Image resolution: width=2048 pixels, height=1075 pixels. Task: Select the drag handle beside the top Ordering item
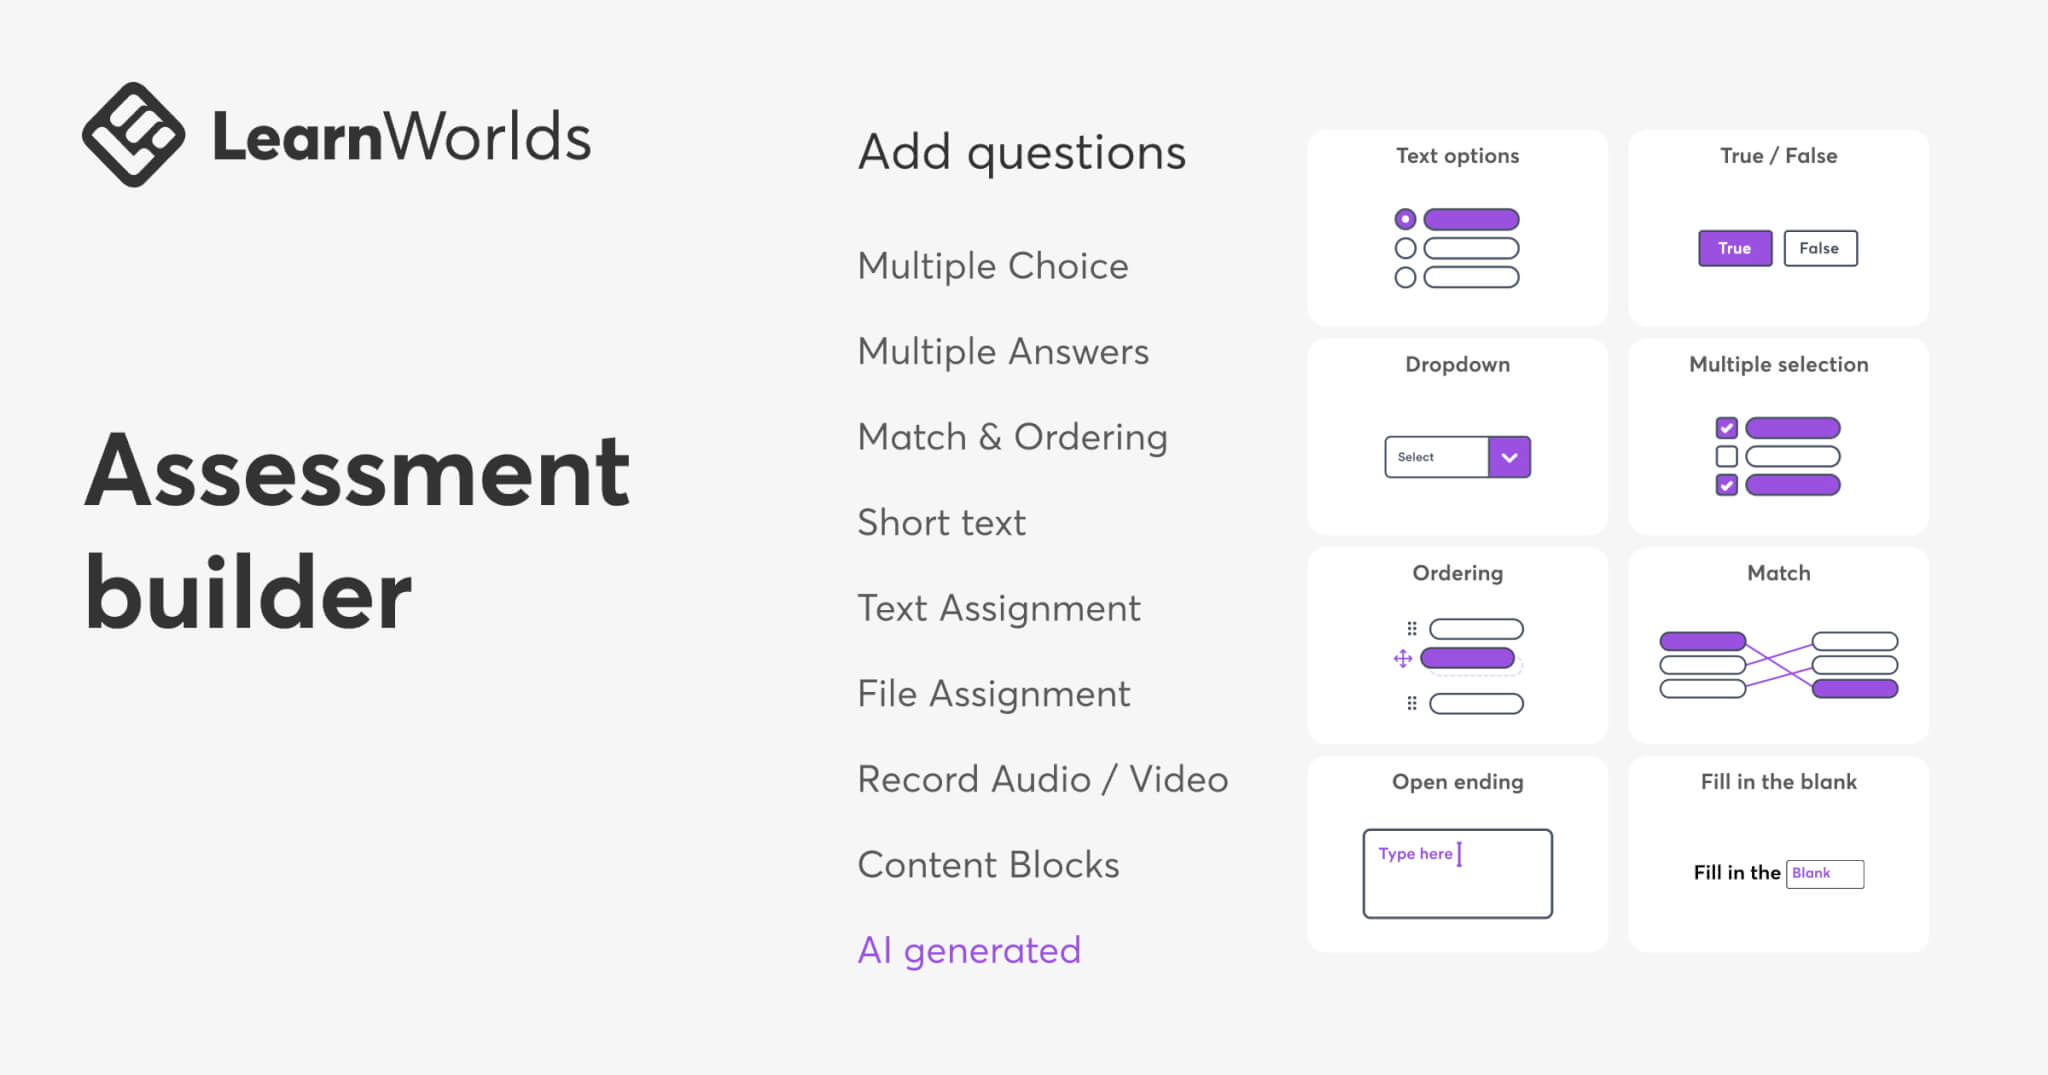point(1411,629)
